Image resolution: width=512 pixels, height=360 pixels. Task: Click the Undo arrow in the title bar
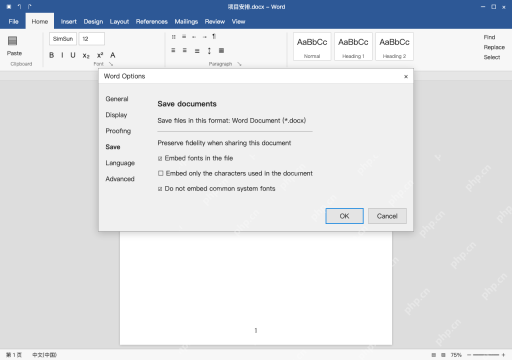click(x=19, y=7)
